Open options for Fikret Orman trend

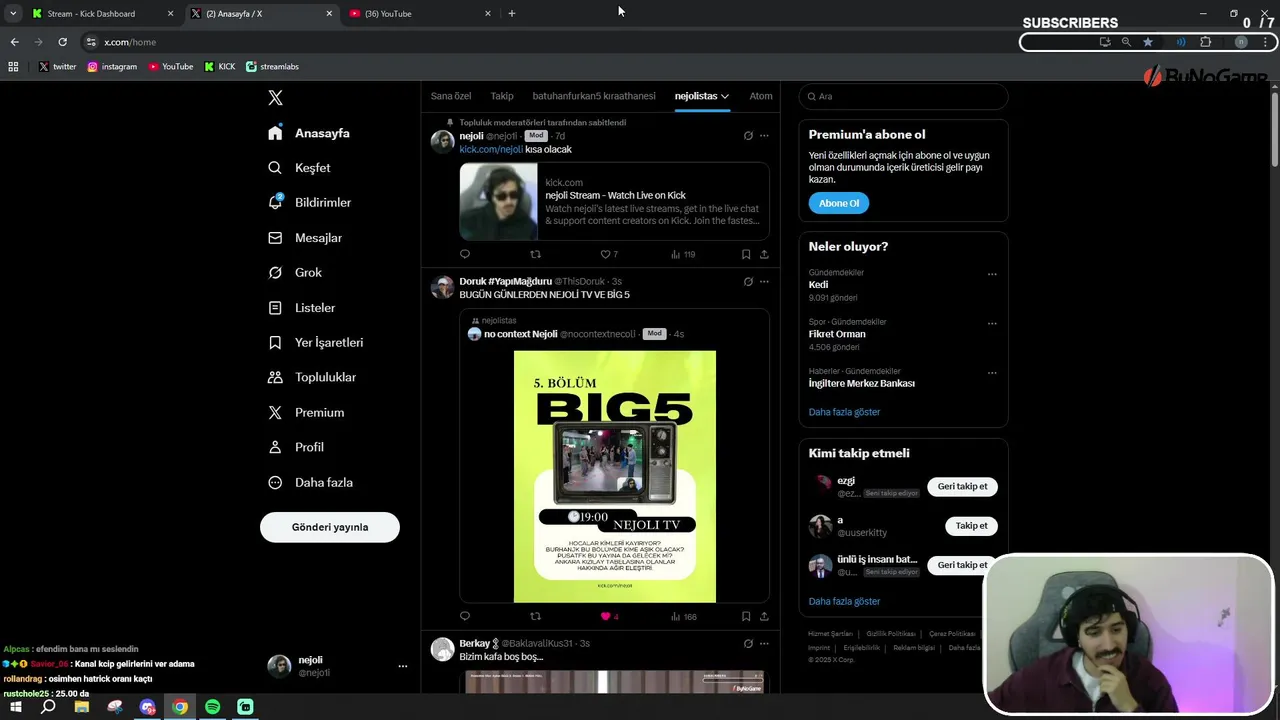992,323
